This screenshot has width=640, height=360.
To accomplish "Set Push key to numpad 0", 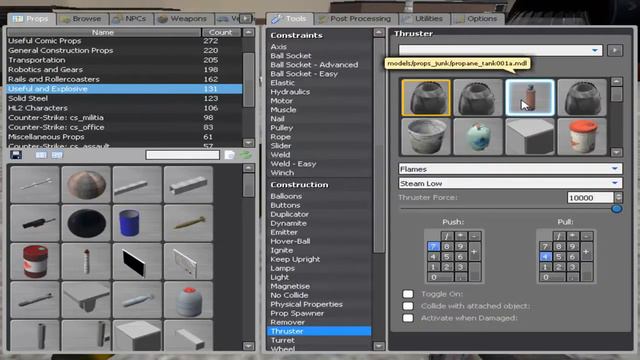I will tap(440, 277).
